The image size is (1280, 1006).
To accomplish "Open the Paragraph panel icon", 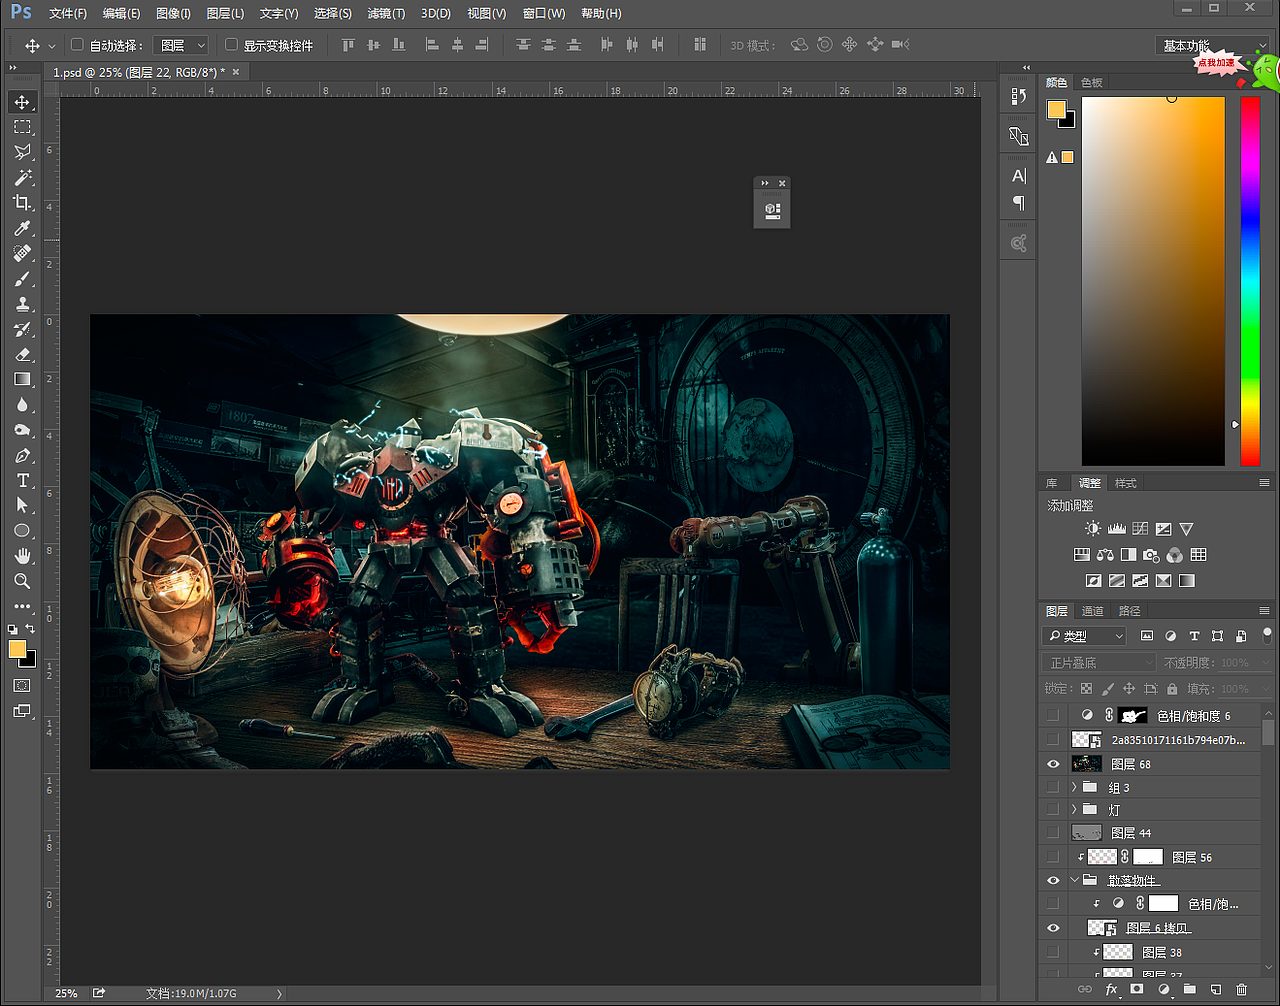I will pos(1019,203).
